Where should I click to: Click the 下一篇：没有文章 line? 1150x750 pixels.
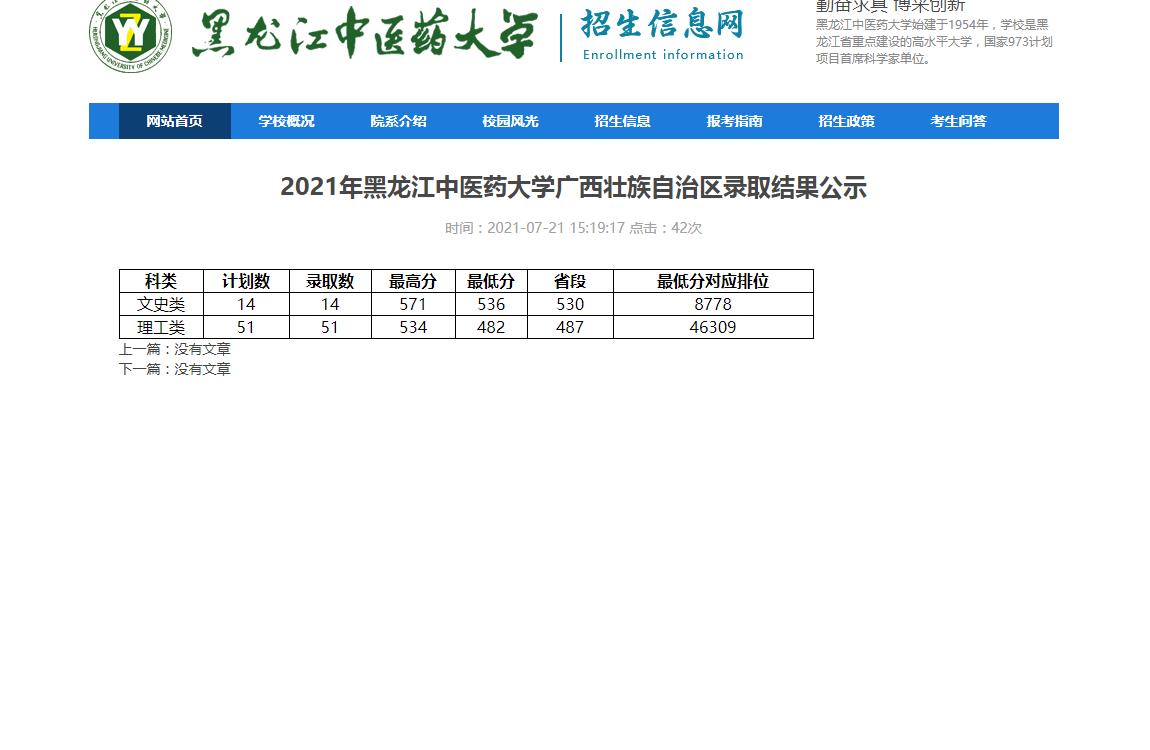tap(175, 369)
